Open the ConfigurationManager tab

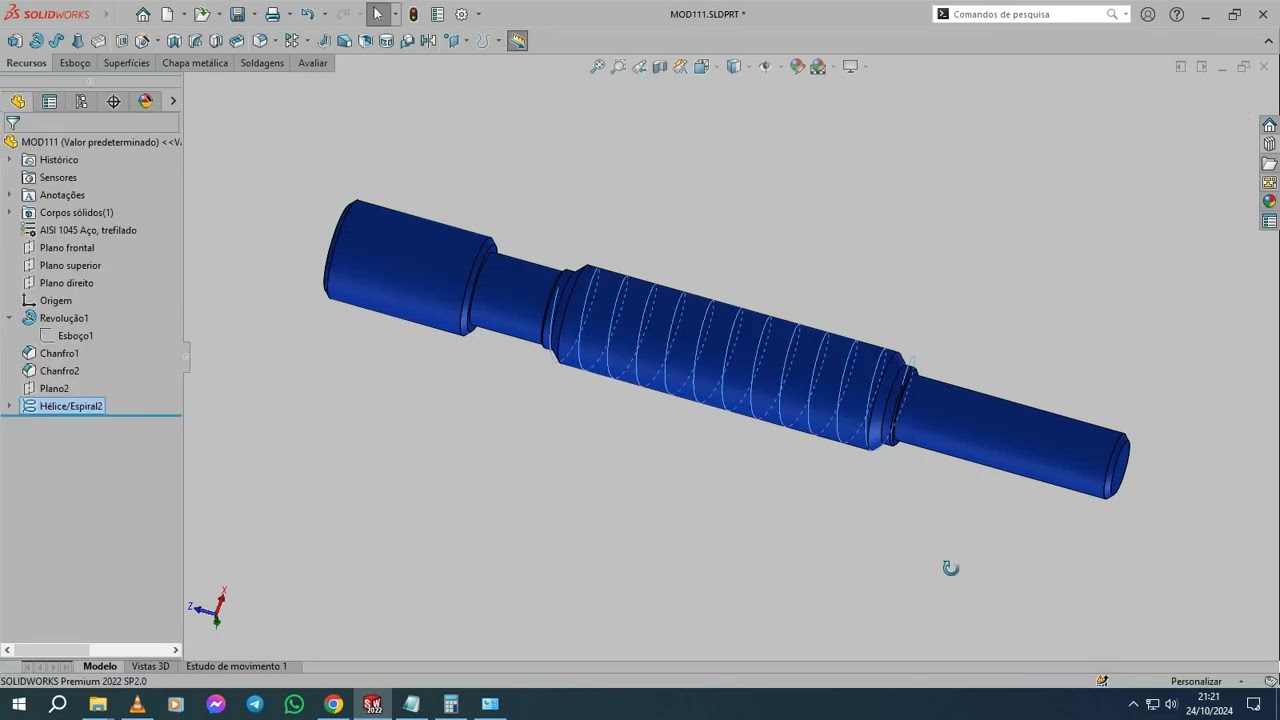tap(81, 101)
